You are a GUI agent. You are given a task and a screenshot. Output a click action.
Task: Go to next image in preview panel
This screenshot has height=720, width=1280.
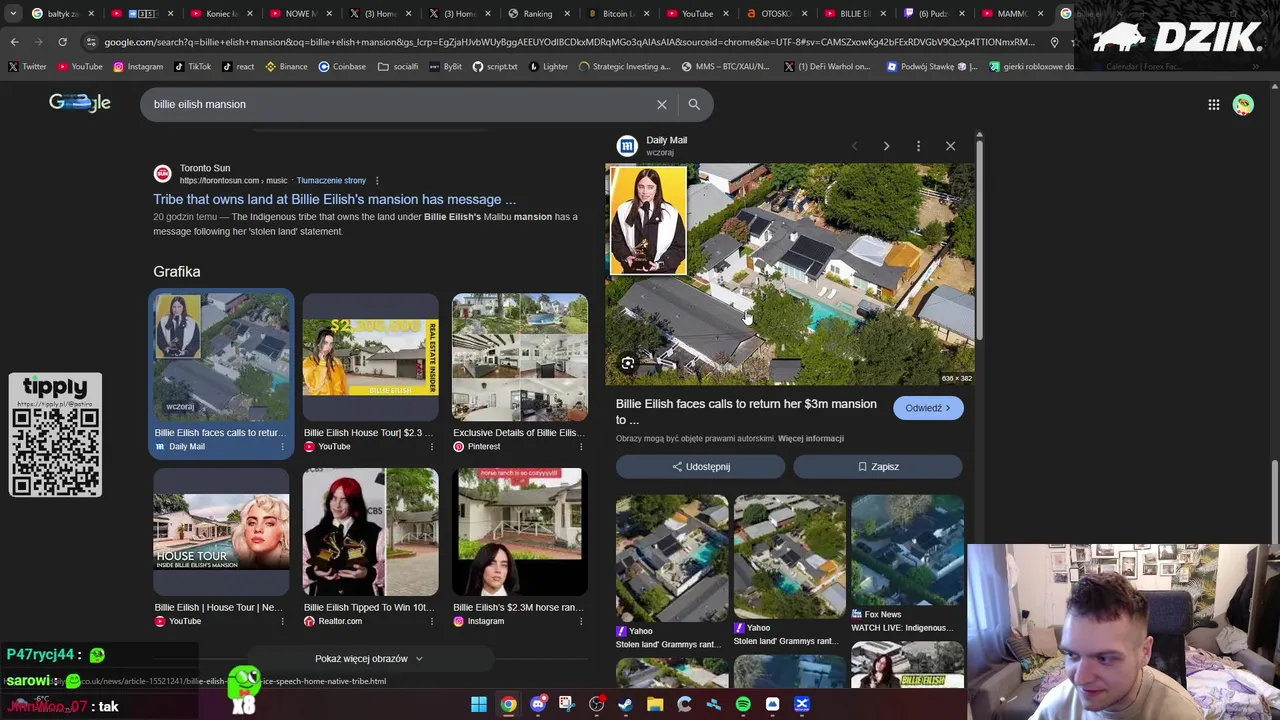click(x=886, y=146)
